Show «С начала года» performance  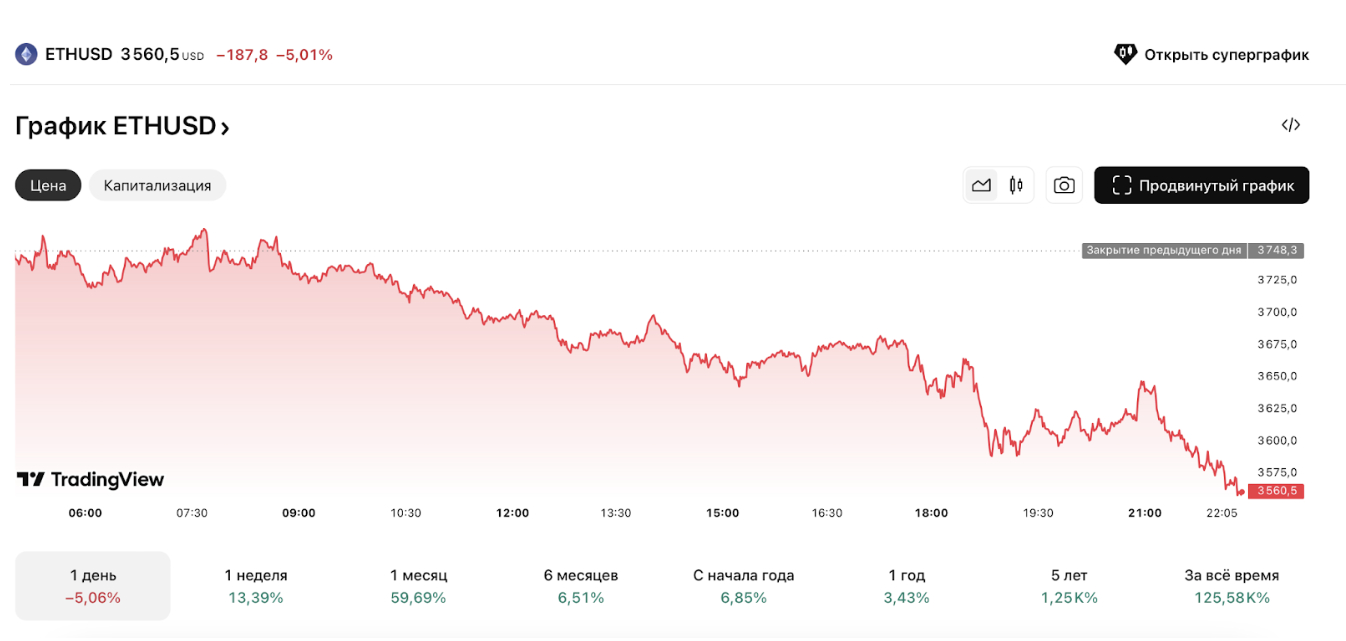(x=743, y=586)
